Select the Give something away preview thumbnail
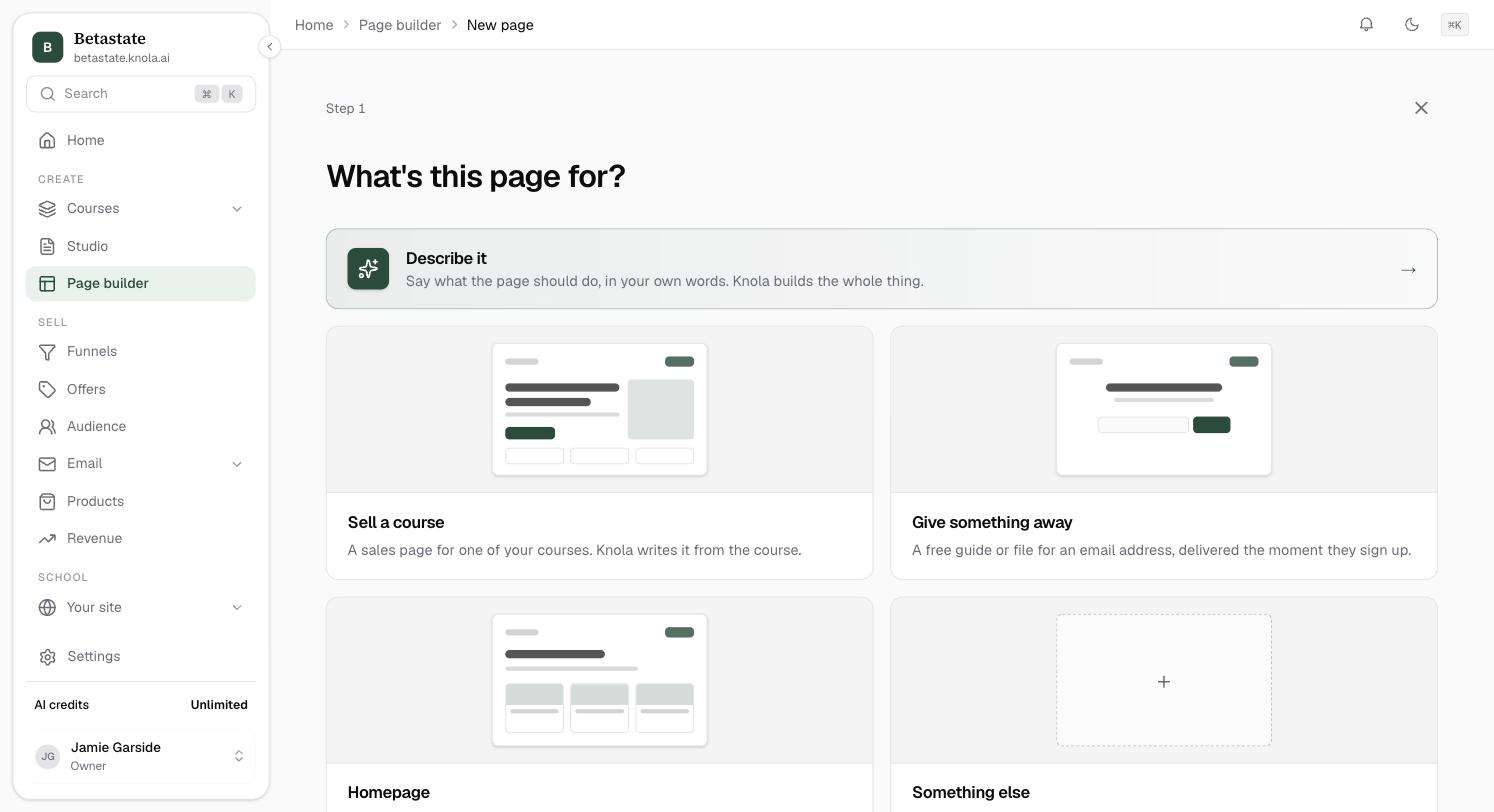 pyautogui.click(x=1164, y=410)
